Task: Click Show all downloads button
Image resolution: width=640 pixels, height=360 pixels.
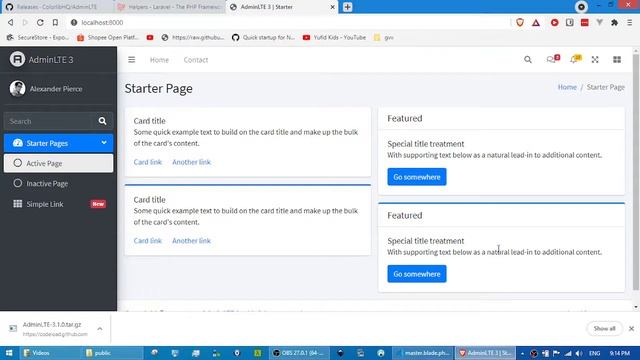Action: [x=604, y=329]
